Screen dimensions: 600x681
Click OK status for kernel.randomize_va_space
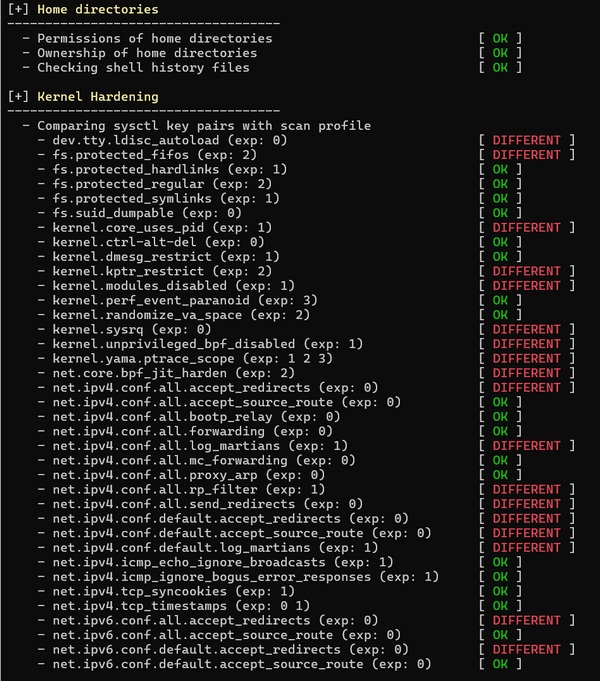[x=500, y=315]
